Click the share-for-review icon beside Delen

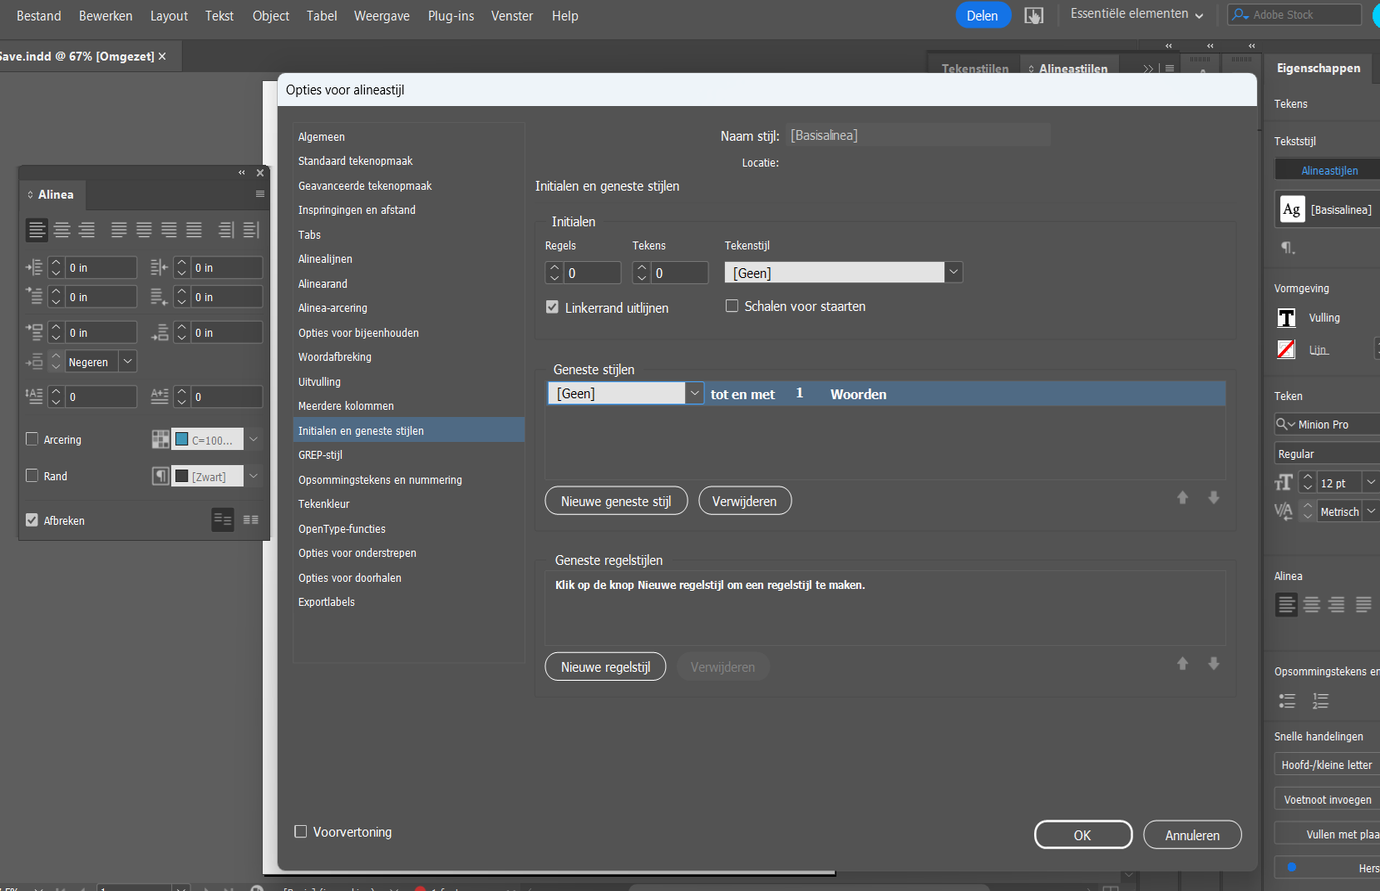[x=1034, y=15]
